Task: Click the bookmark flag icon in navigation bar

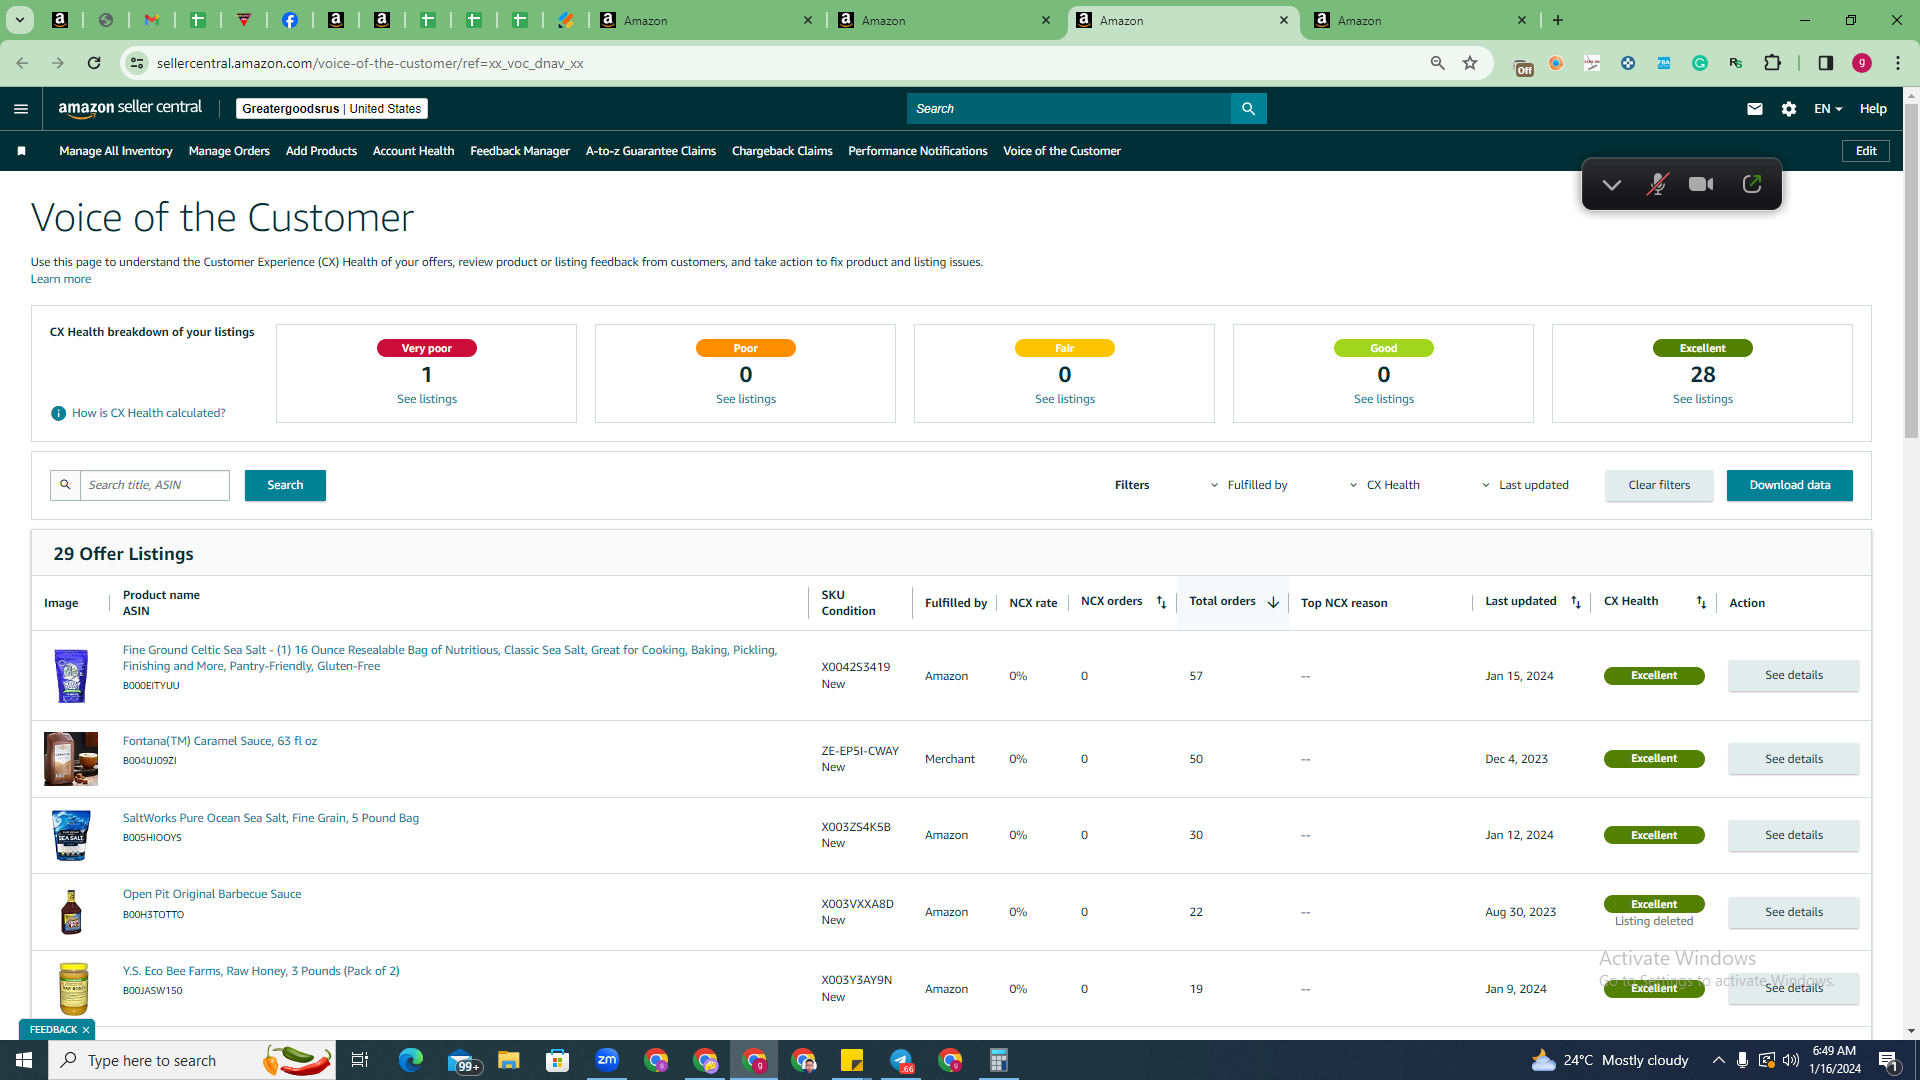Action: pos(21,151)
